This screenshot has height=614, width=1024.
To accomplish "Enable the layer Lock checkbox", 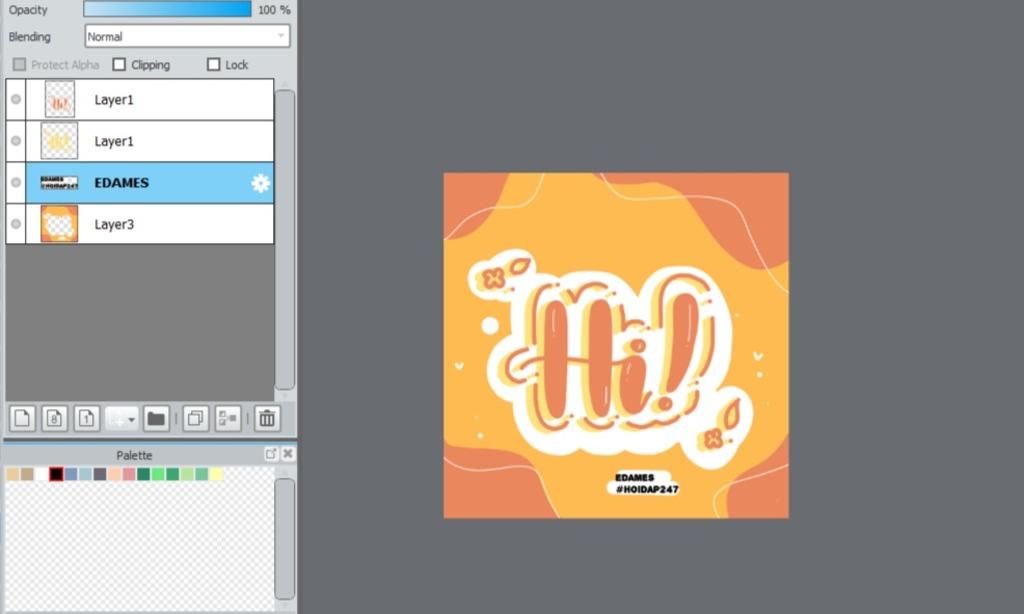I will pyautogui.click(x=214, y=65).
